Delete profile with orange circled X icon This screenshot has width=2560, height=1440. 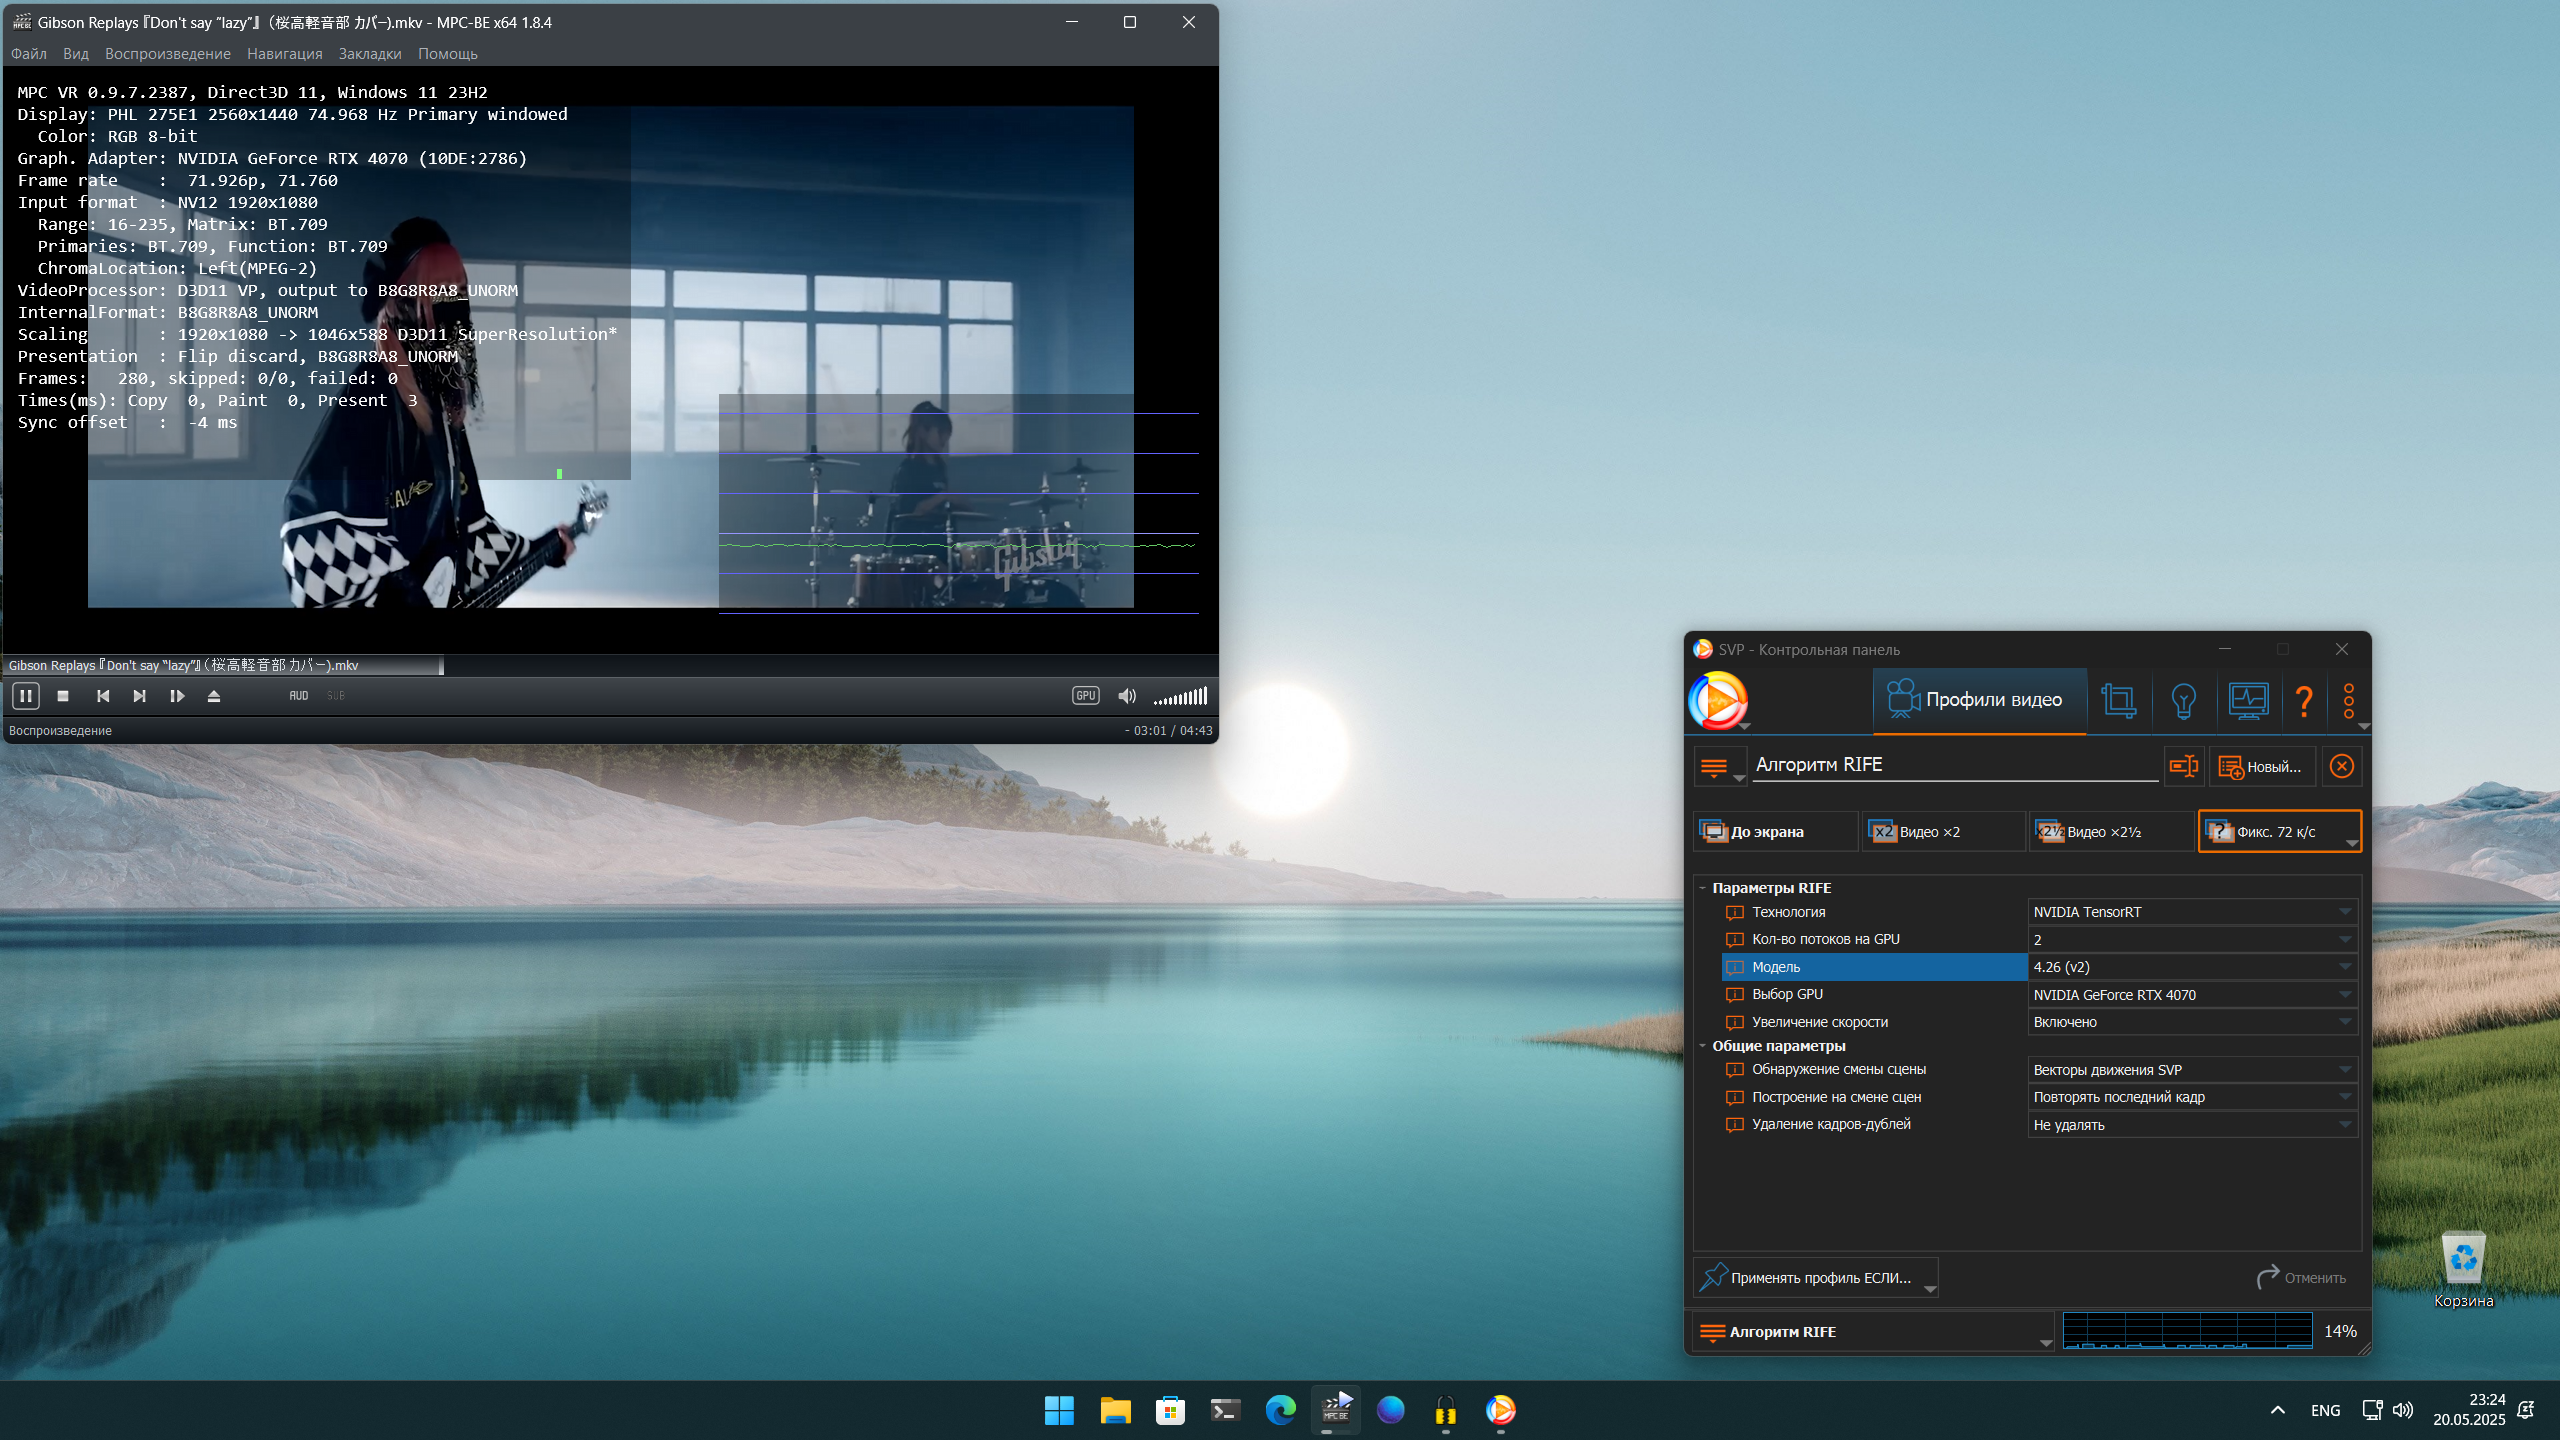(2341, 767)
